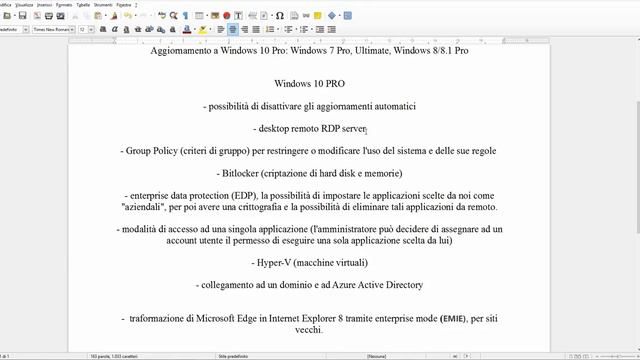Select the Clone Formatting paintbrush

(114, 16)
